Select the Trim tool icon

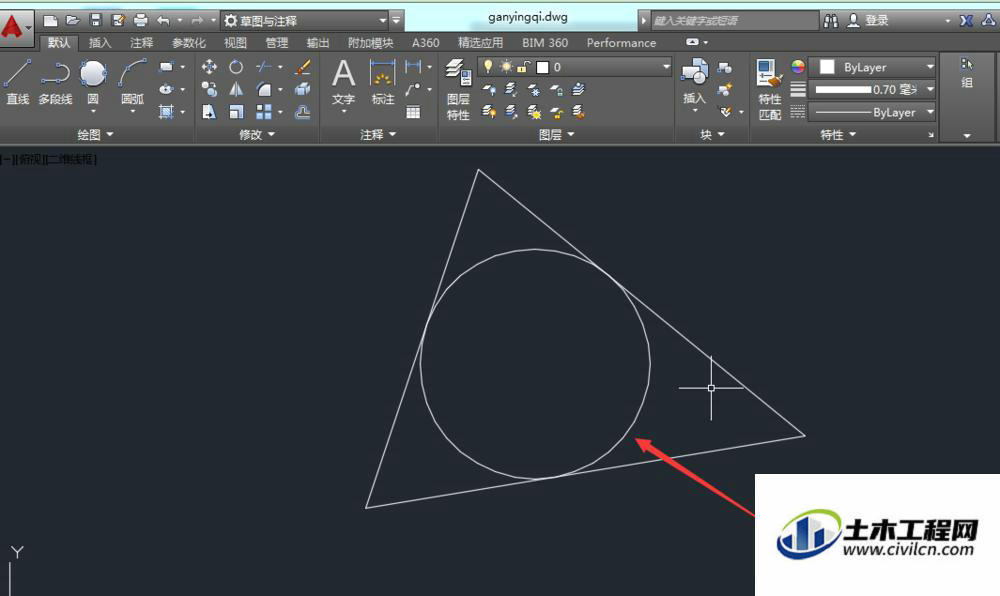click(263, 67)
